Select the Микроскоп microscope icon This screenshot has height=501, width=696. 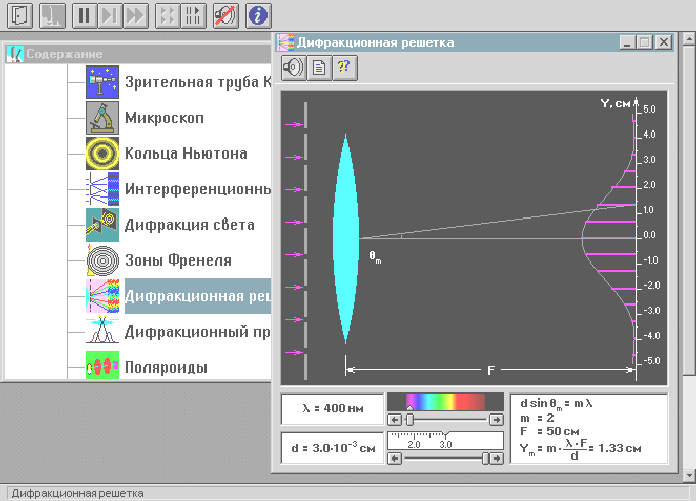[x=103, y=118]
